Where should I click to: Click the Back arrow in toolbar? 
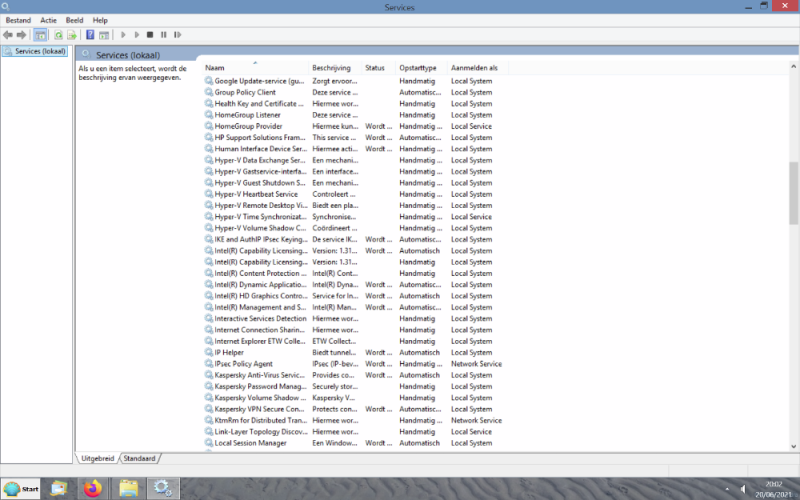tap(8, 35)
